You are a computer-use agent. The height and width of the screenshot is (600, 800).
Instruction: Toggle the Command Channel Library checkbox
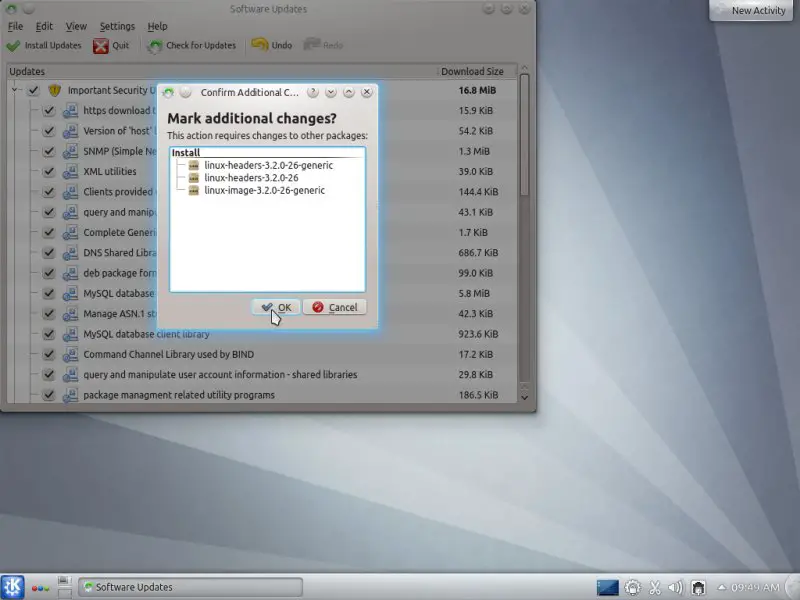(48, 355)
